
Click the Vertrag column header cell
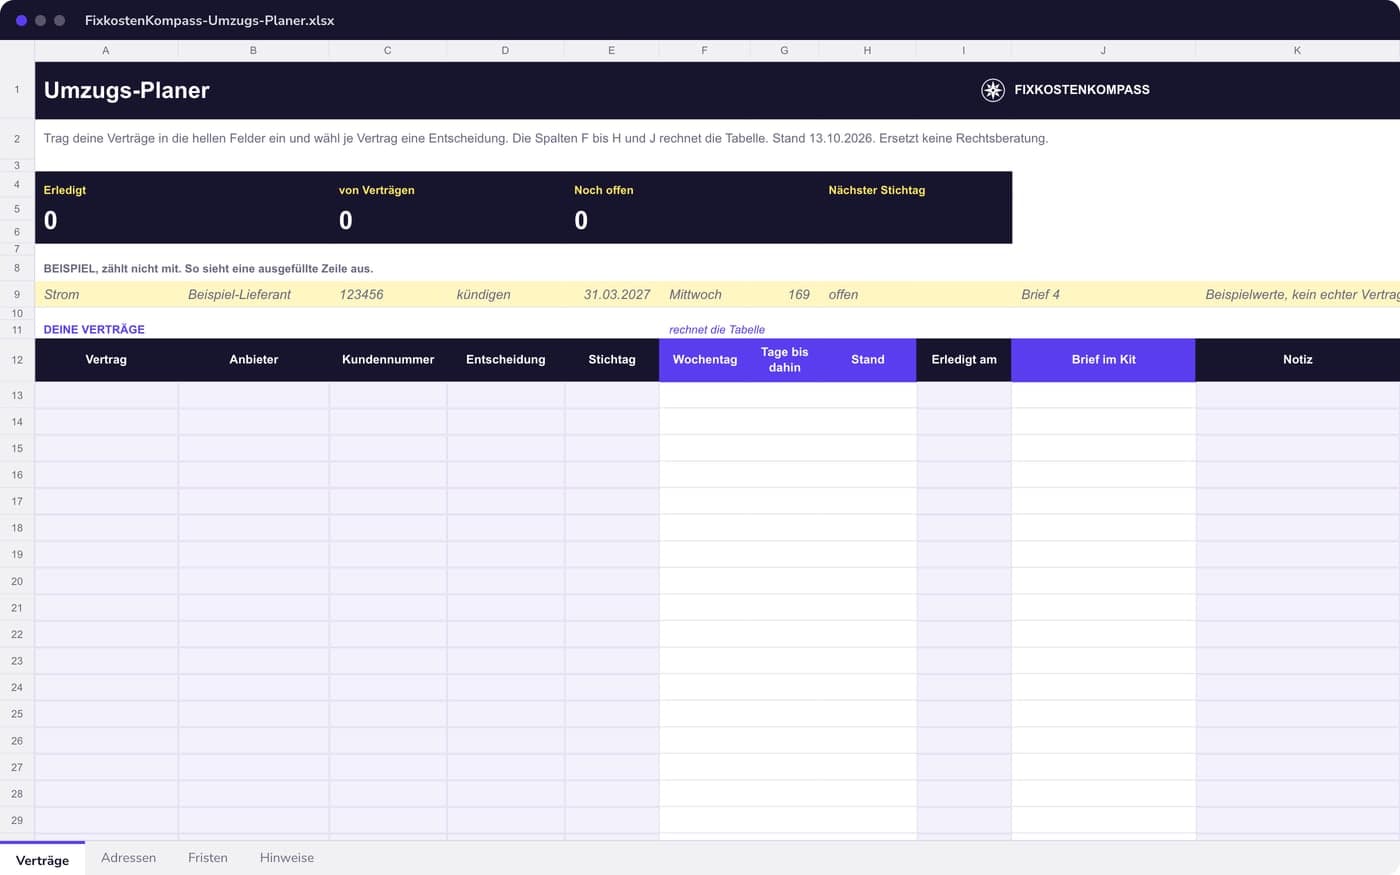click(106, 360)
